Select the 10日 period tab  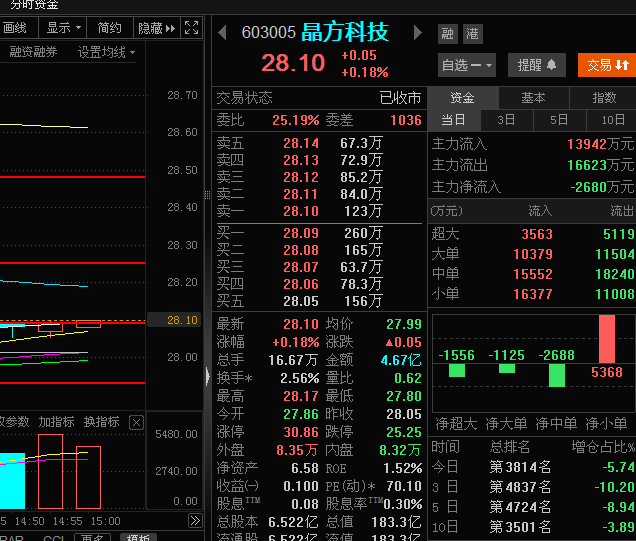[612, 120]
